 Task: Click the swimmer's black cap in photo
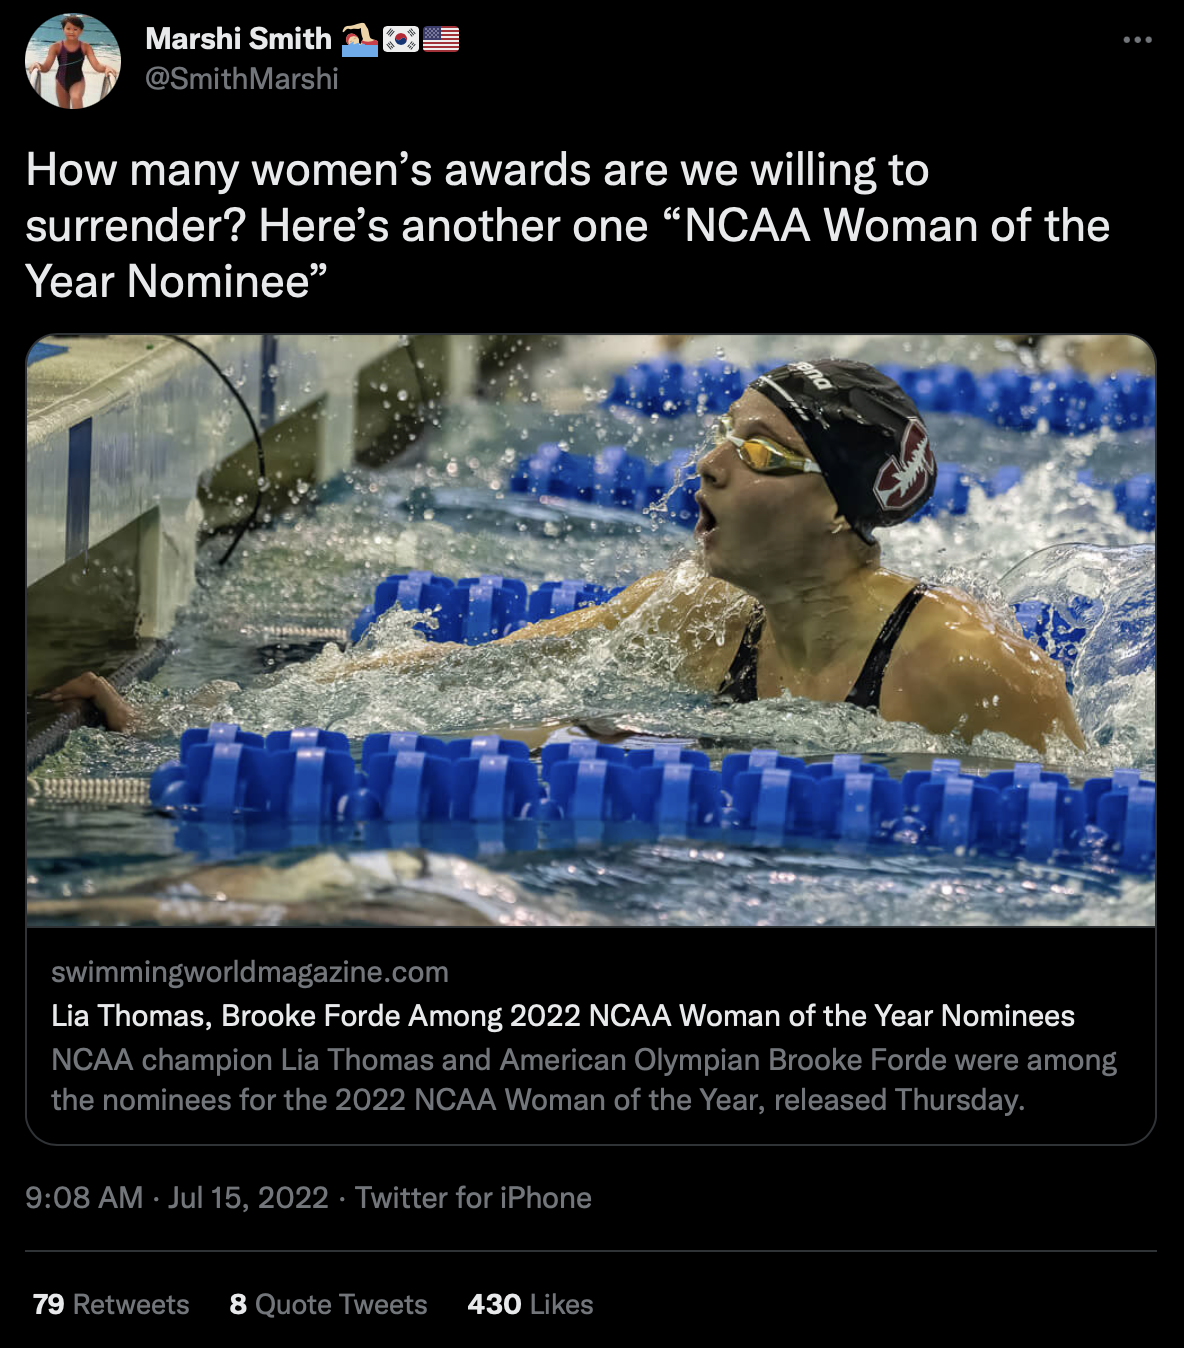click(x=850, y=440)
